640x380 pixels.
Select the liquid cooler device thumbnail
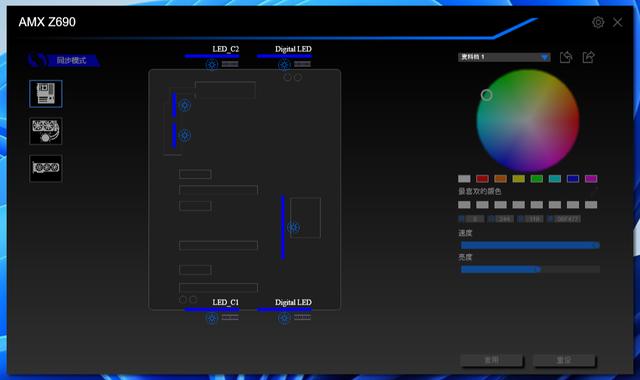46,131
